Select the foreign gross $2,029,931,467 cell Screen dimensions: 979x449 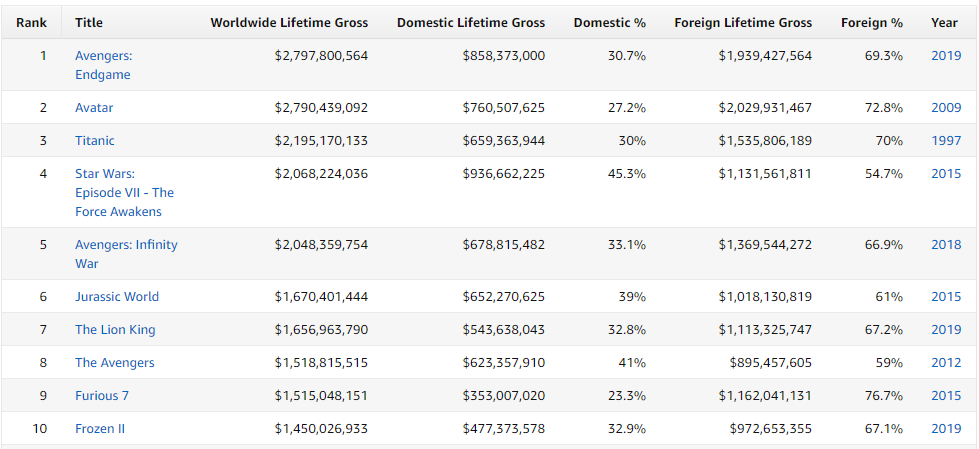pyautogui.click(x=765, y=107)
